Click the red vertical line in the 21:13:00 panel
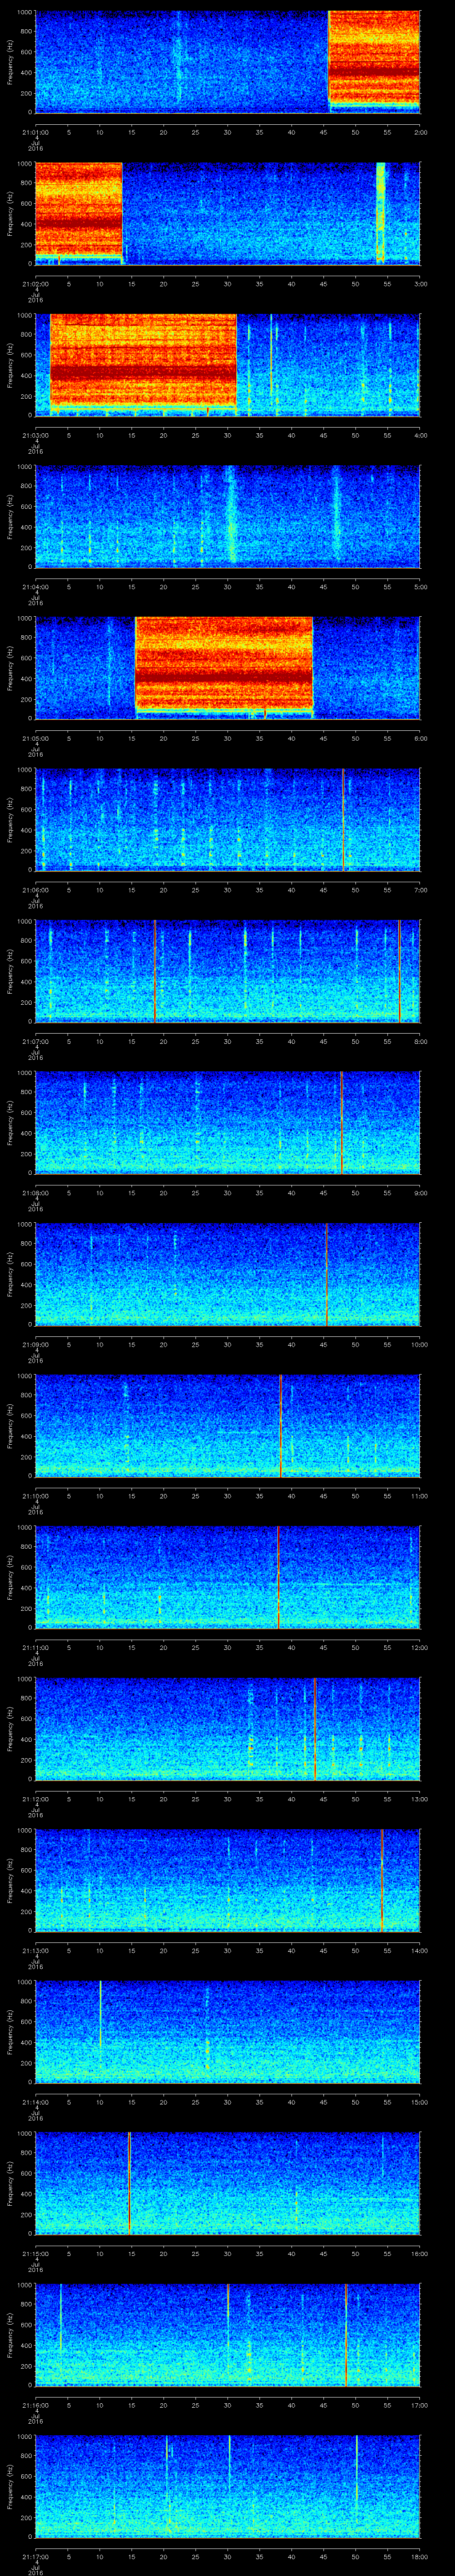This screenshot has height=2576, width=455. (x=382, y=1879)
